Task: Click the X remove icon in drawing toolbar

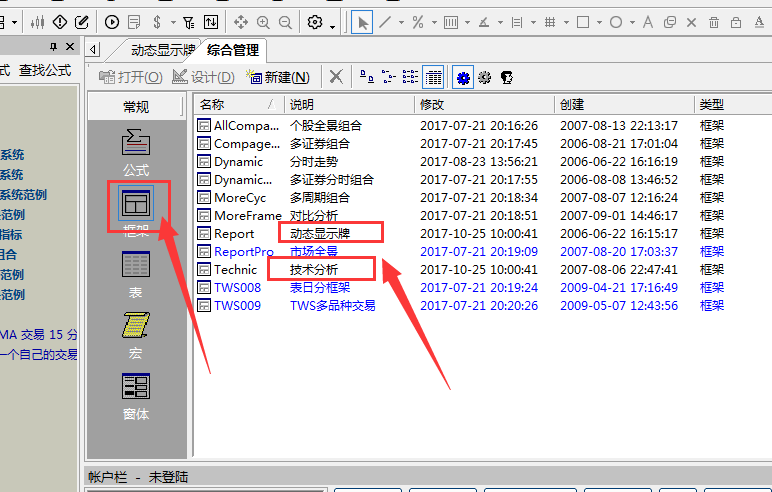Action: [x=691, y=22]
